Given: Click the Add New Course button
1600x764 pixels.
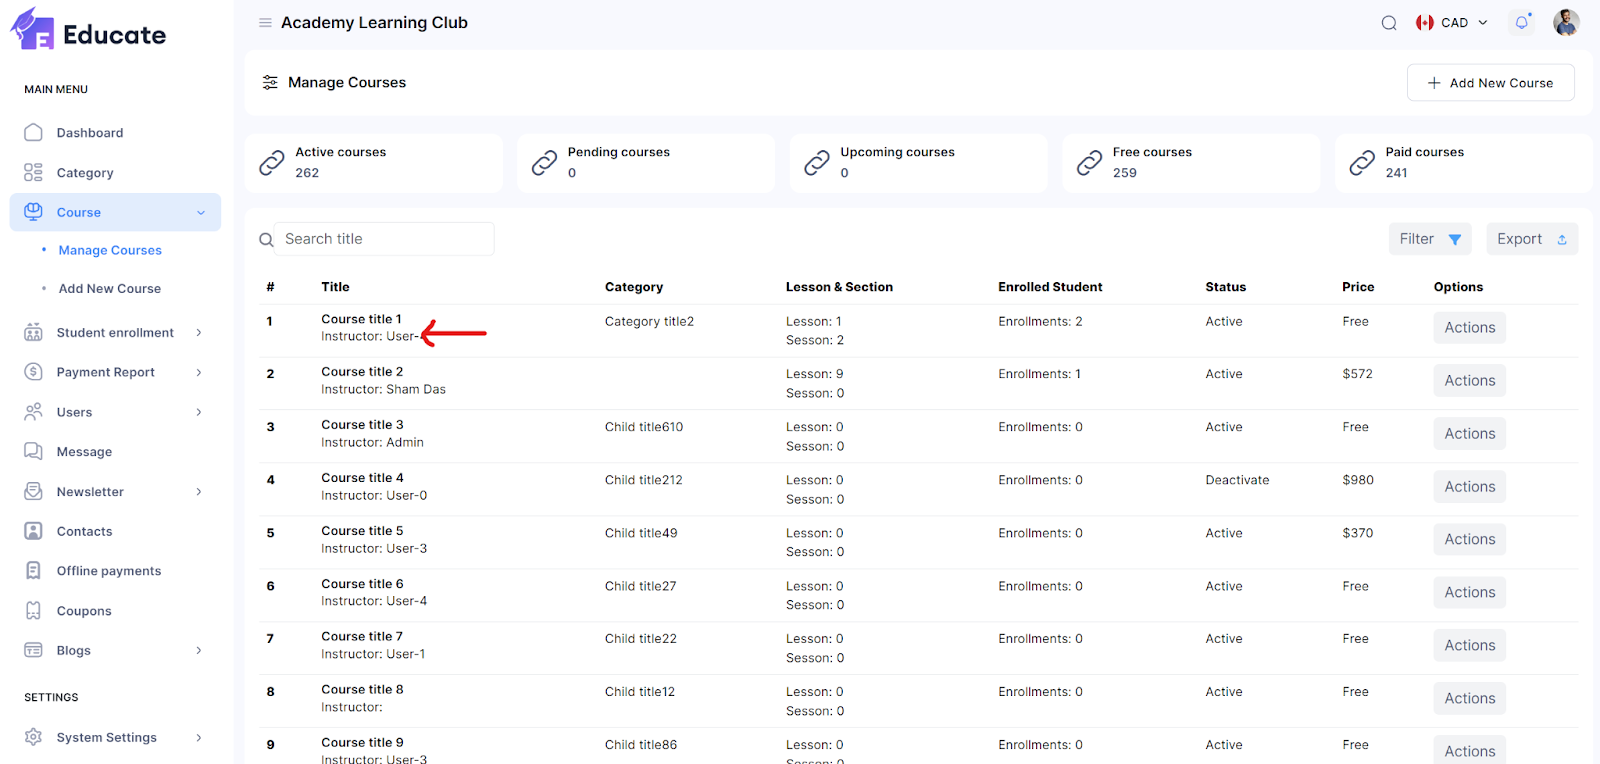Looking at the screenshot, I should pyautogui.click(x=1490, y=83).
